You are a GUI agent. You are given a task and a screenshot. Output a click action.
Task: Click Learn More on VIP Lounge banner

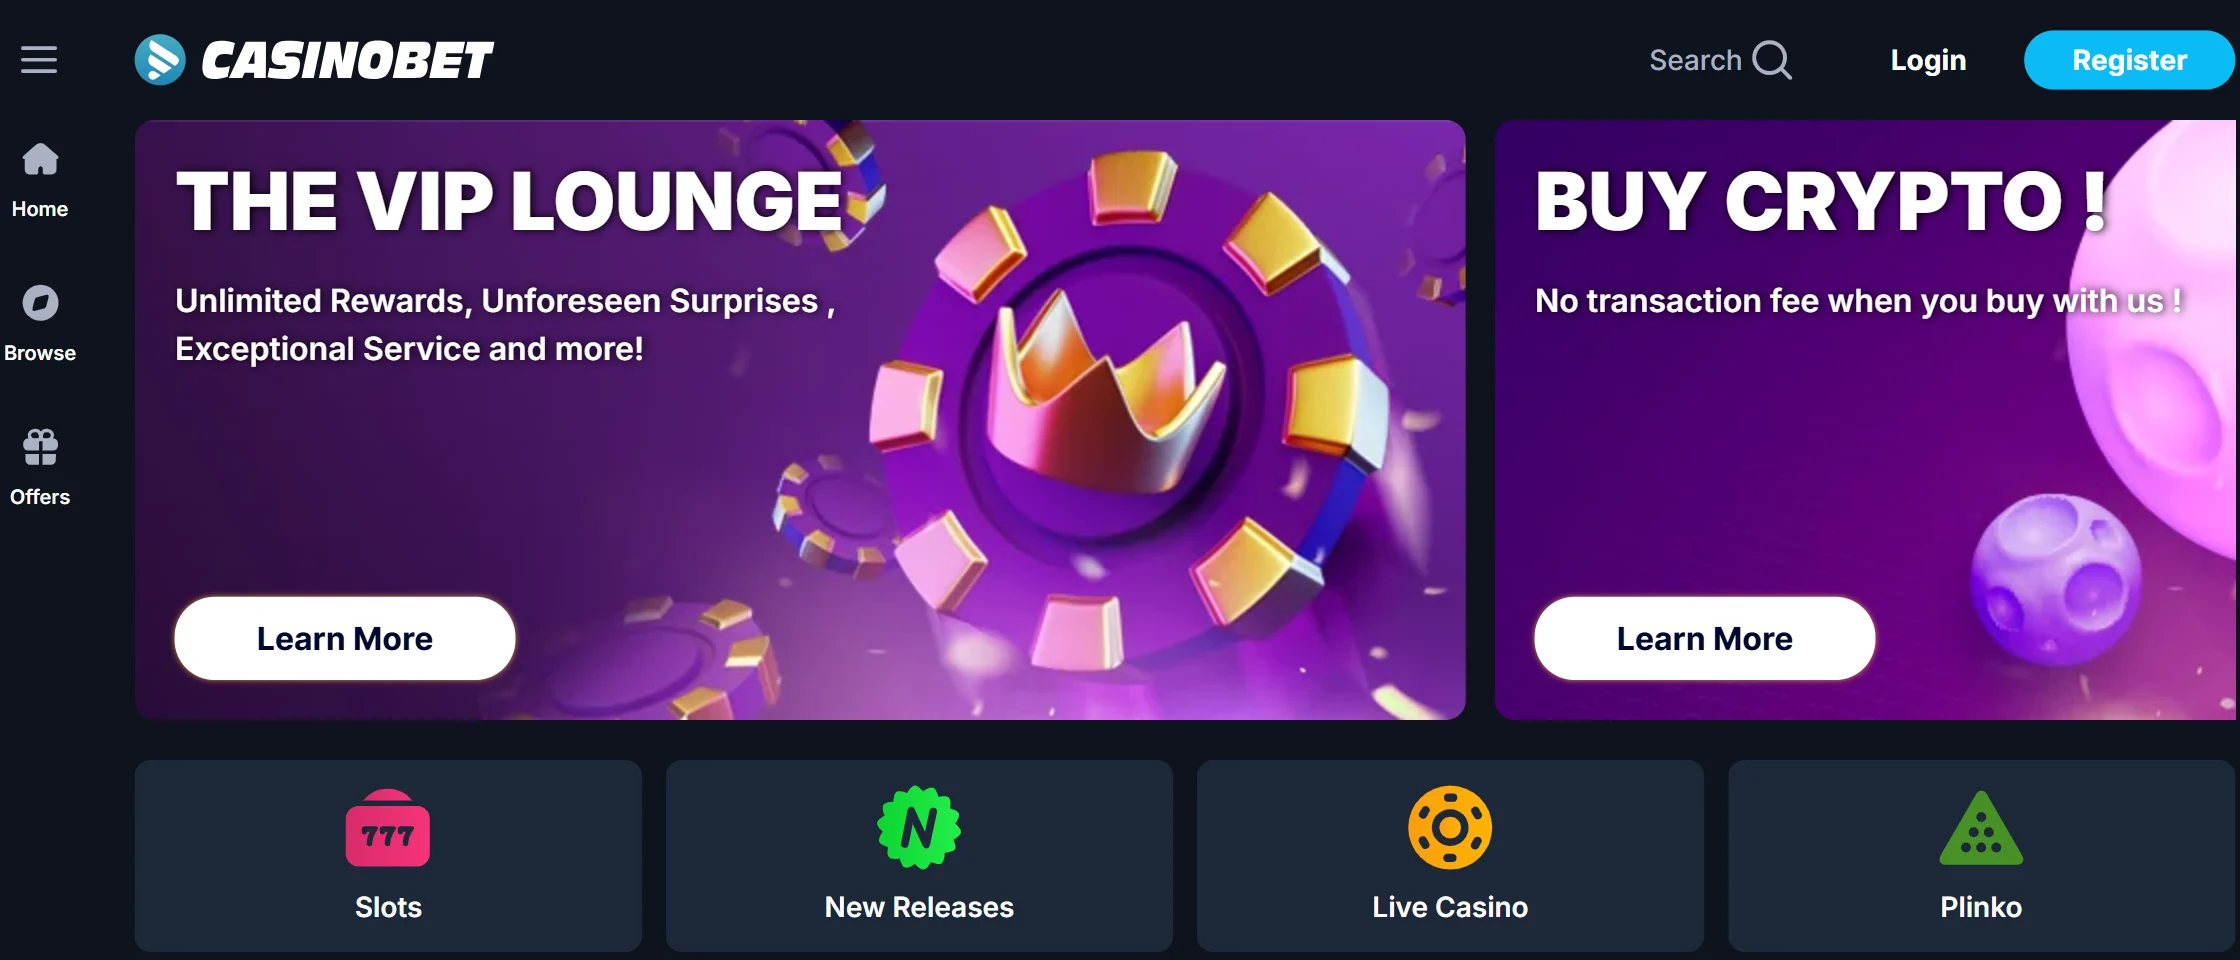[345, 638]
